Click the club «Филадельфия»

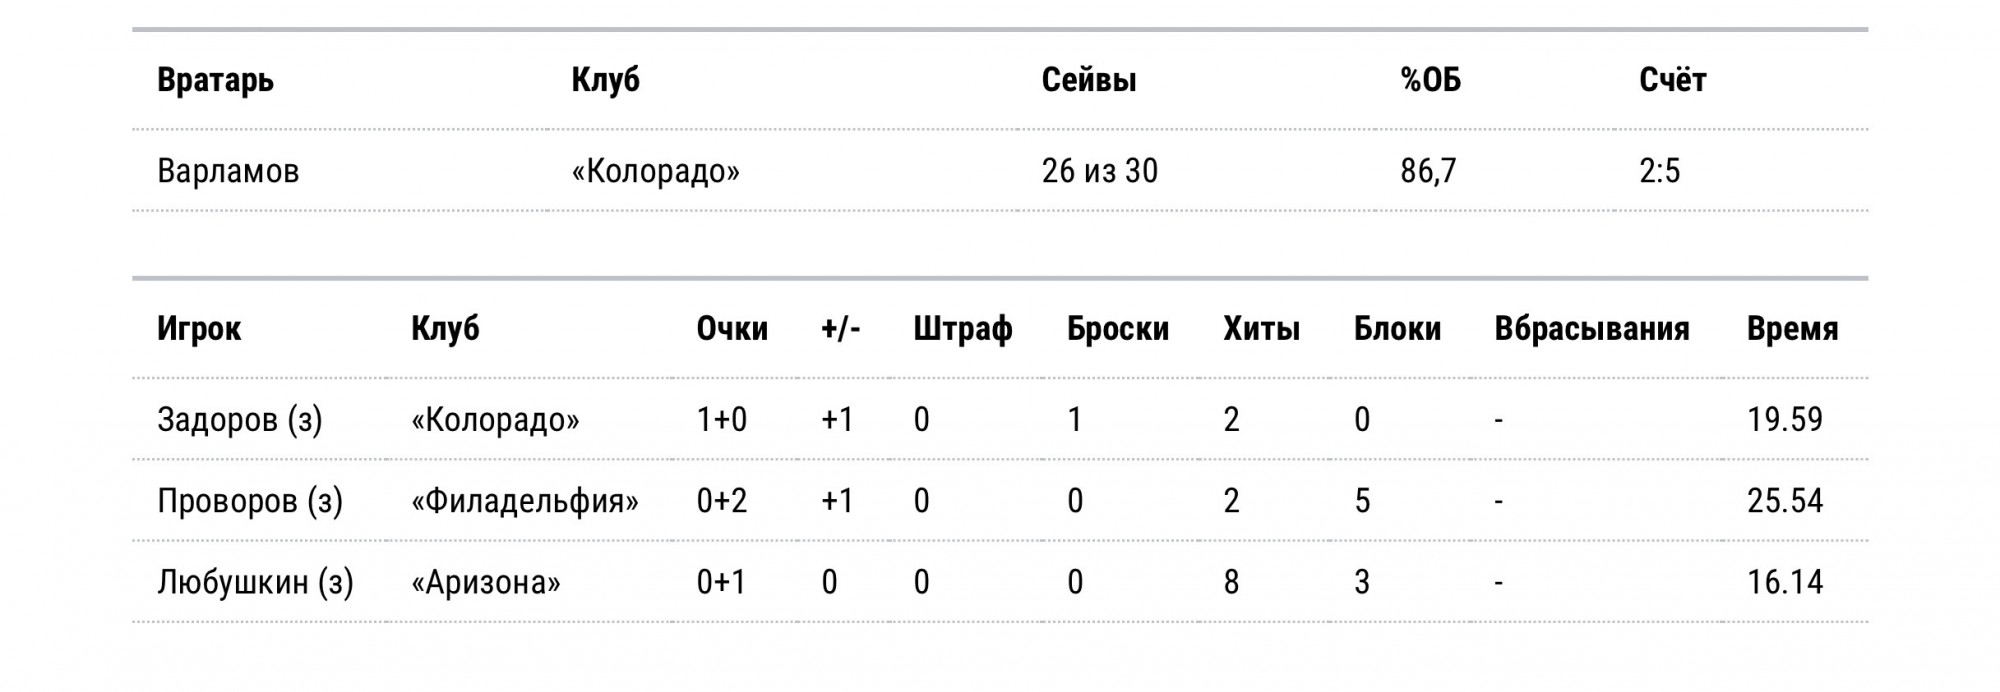(x=524, y=501)
